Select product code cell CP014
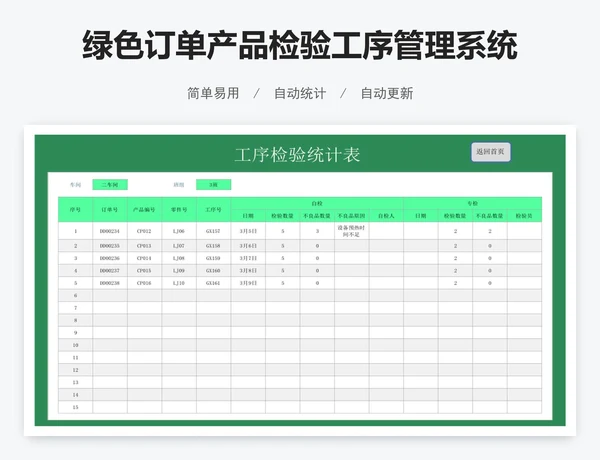The height and width of the screenshot is (460, 600). pos(144,258)
